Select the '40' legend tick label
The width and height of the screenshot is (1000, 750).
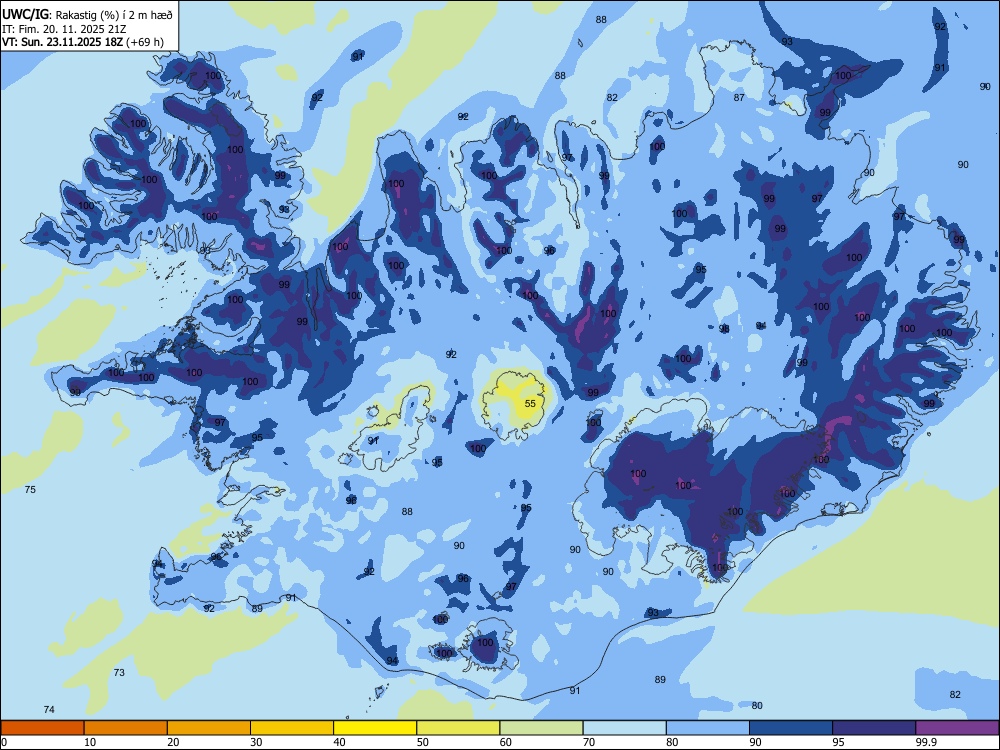340,742
